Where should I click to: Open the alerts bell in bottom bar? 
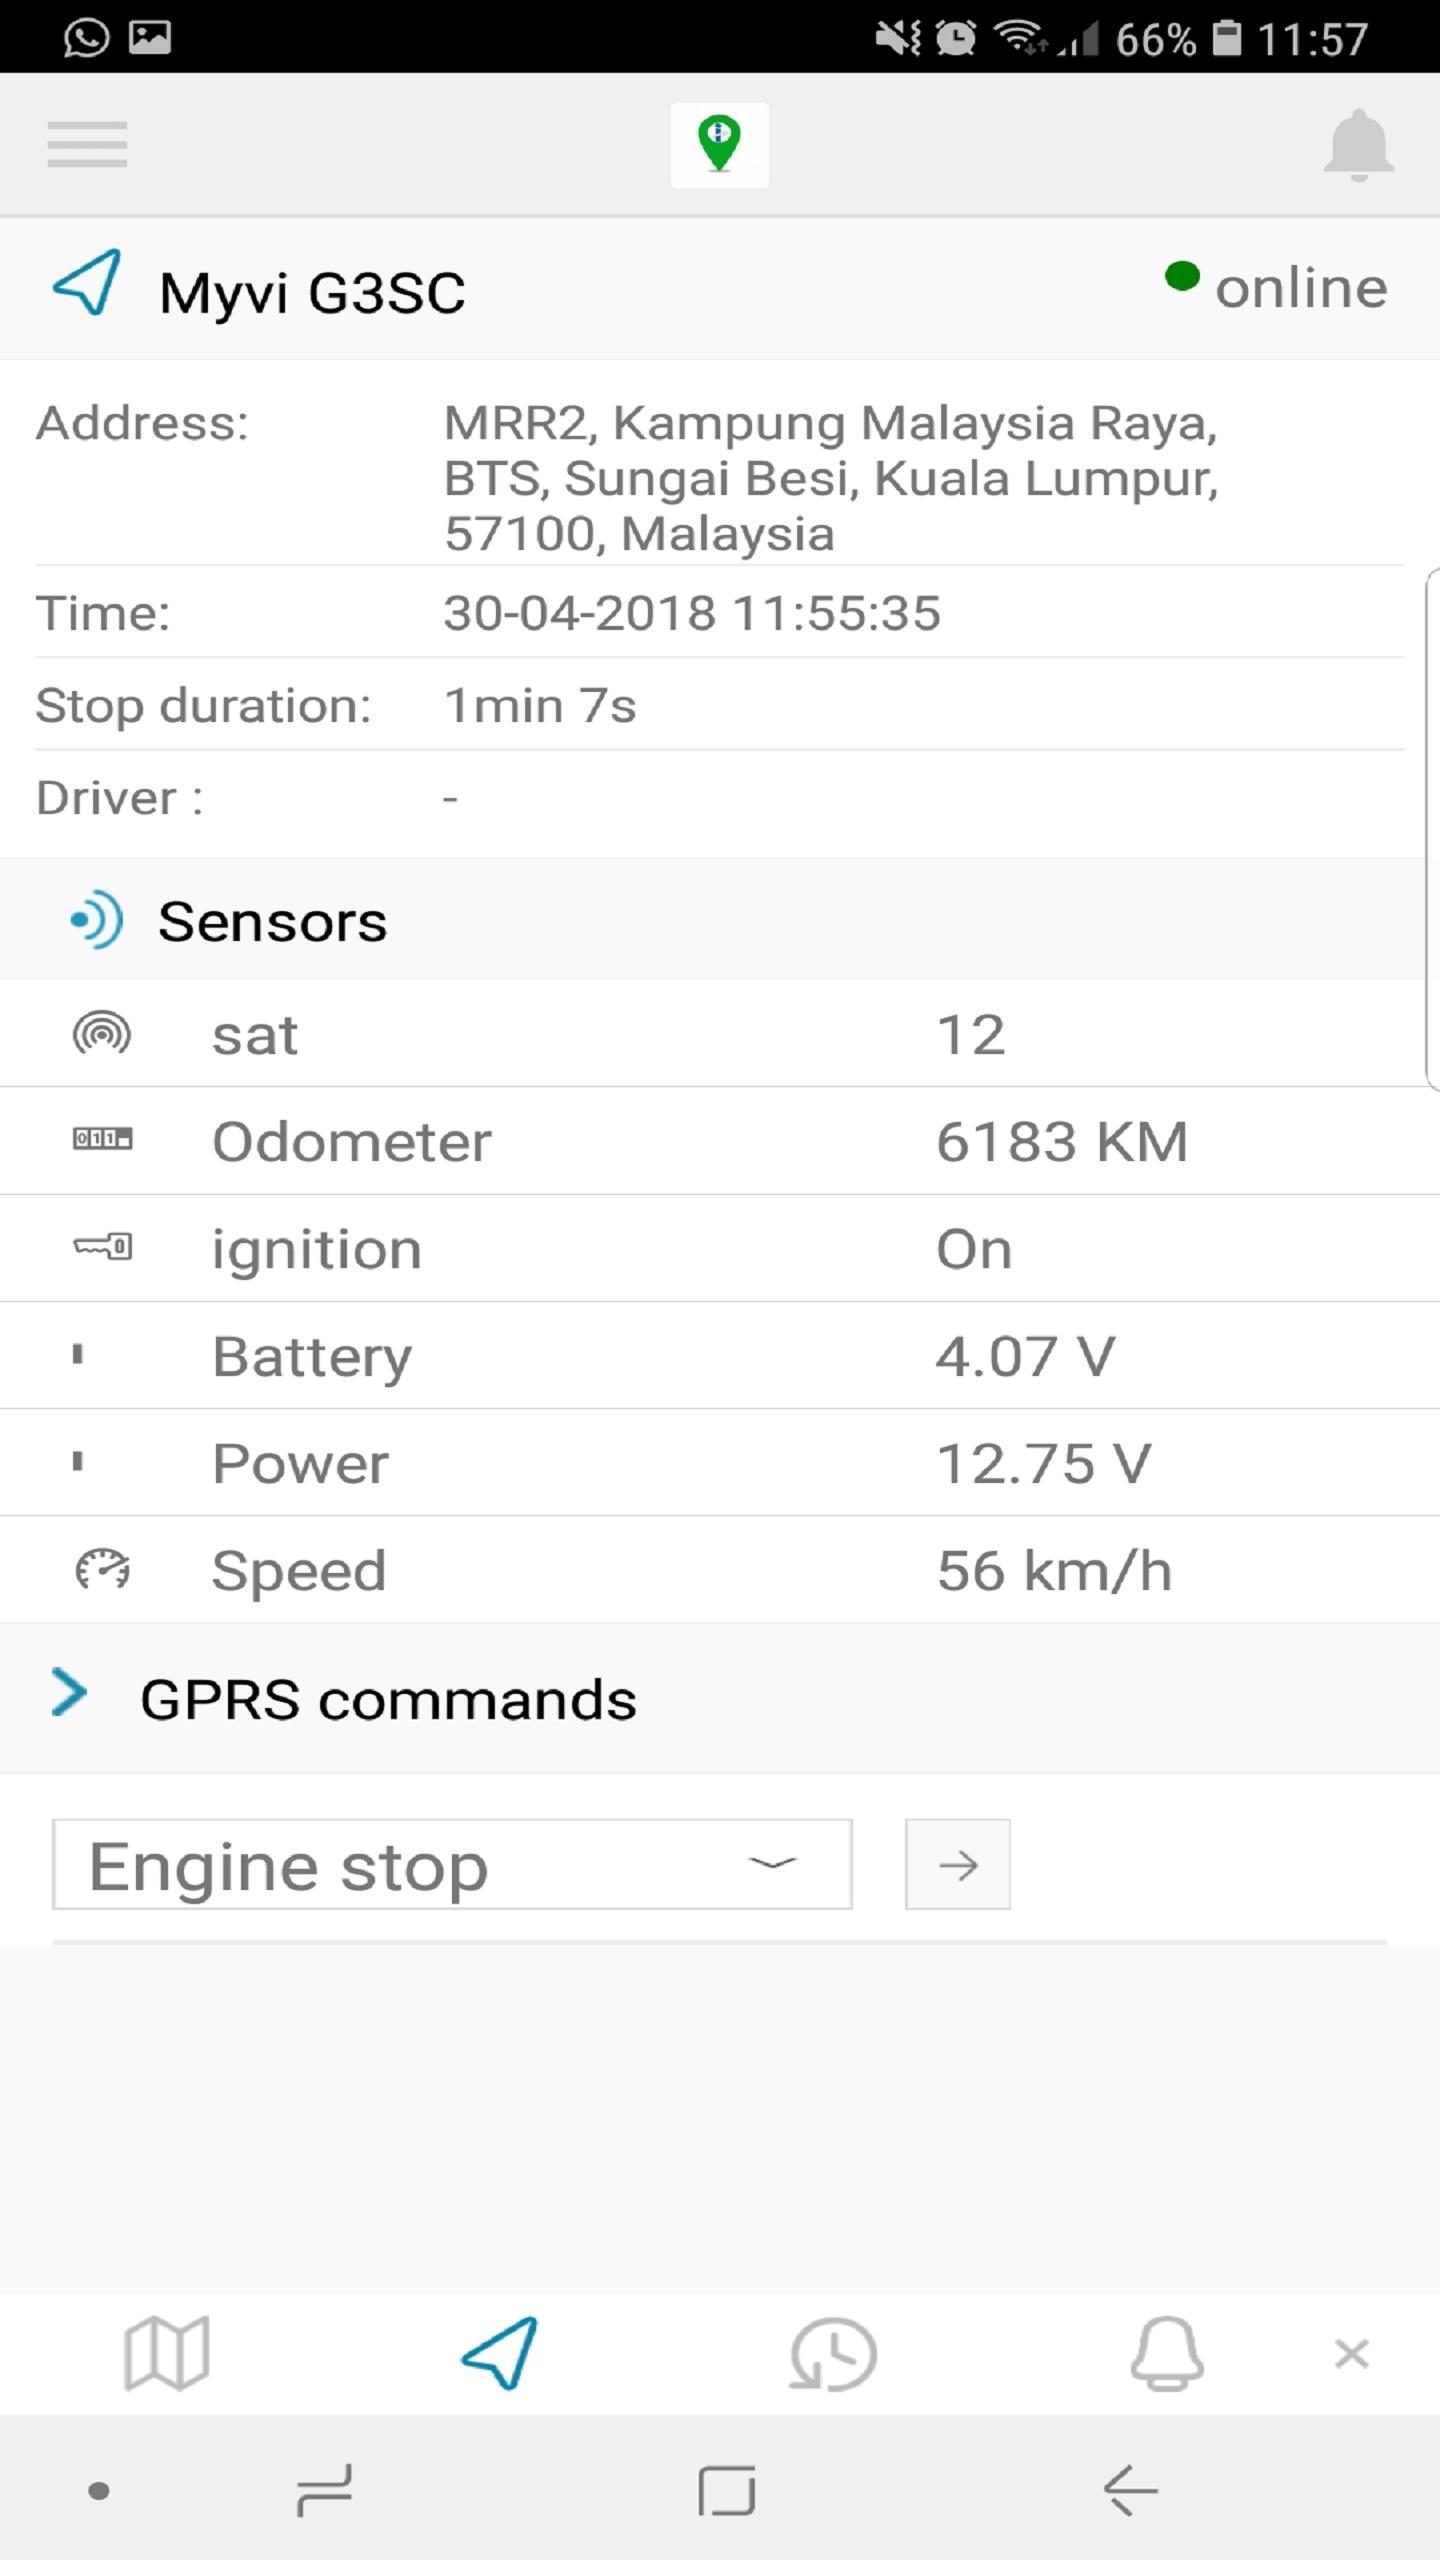click(x=1167, y=2353)
